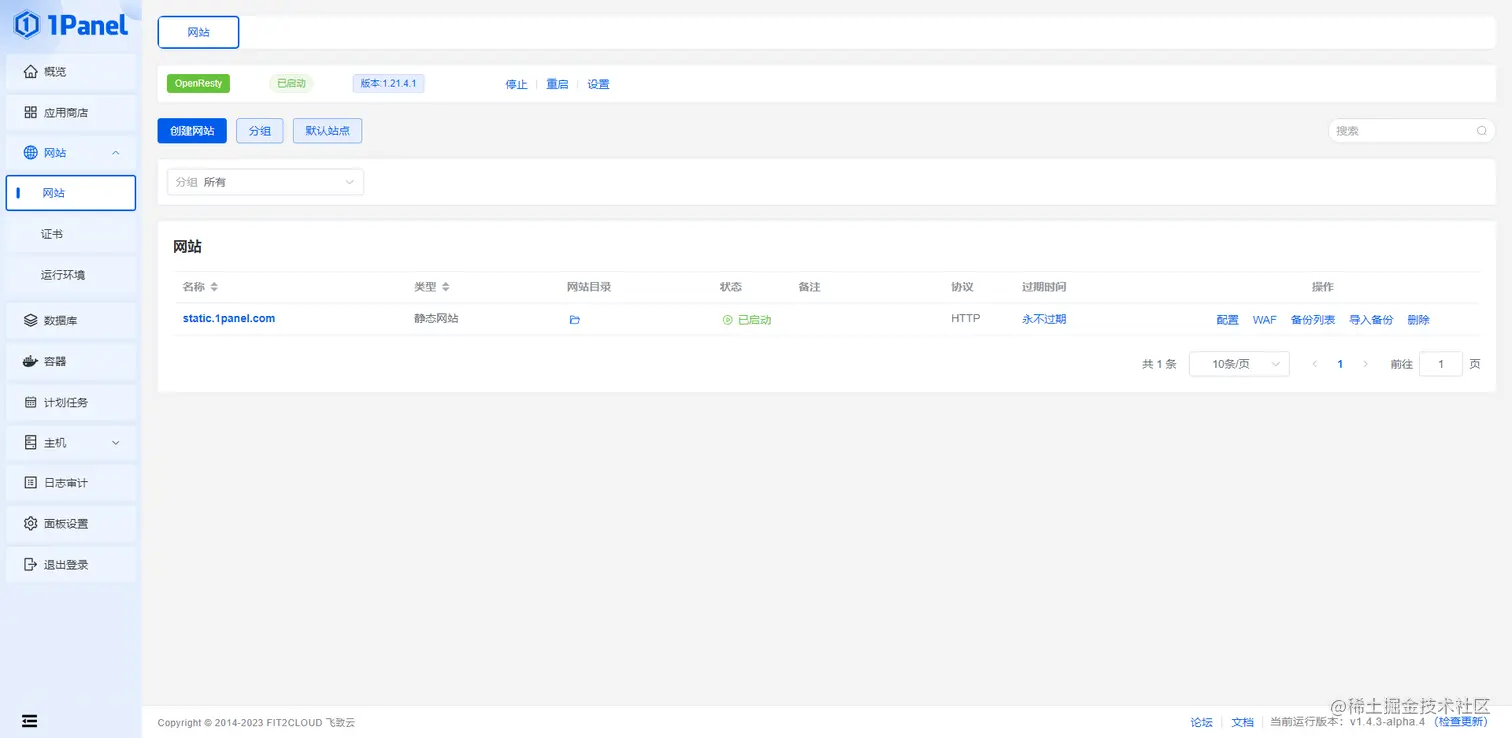Click the 数据库 database stack icon

pos(31,321)
